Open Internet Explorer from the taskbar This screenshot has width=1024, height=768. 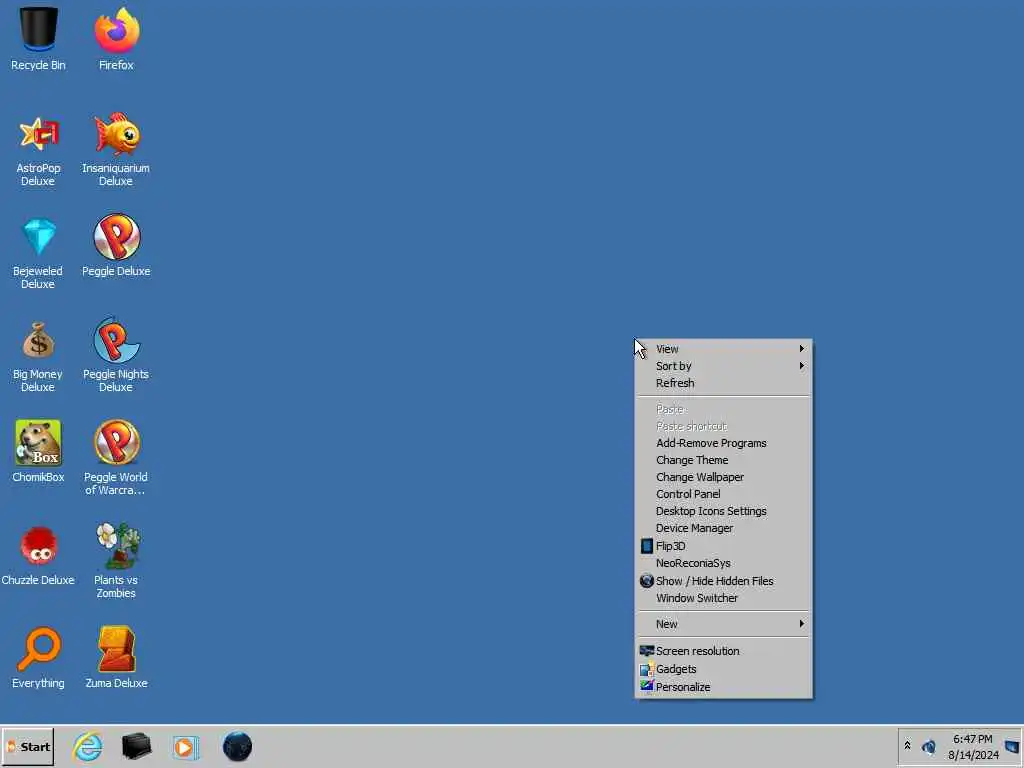coord(88,746)
